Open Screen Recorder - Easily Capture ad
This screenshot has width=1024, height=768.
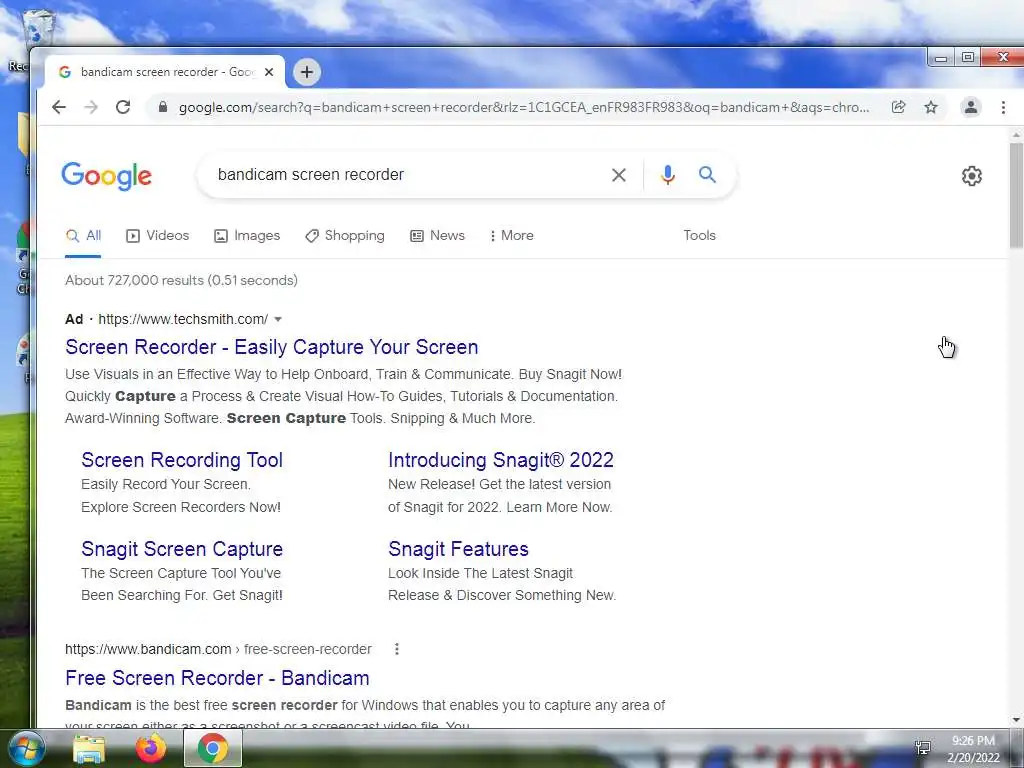272,347
